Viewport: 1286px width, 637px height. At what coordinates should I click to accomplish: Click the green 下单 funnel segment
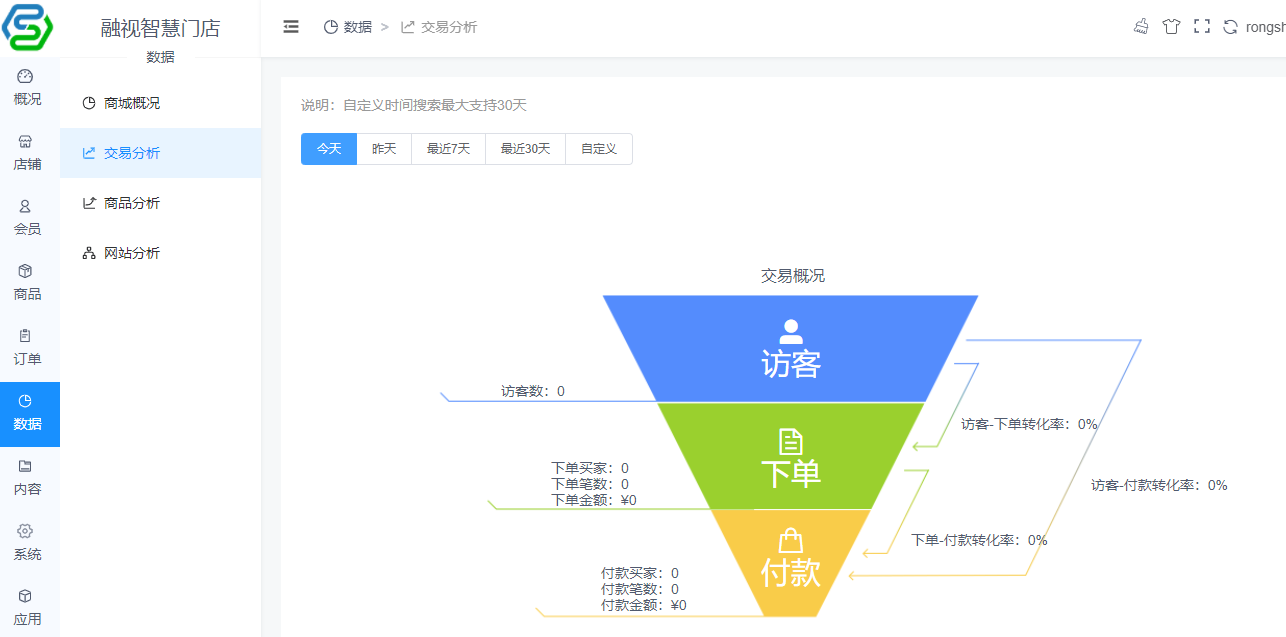click(x=790, y=456)
